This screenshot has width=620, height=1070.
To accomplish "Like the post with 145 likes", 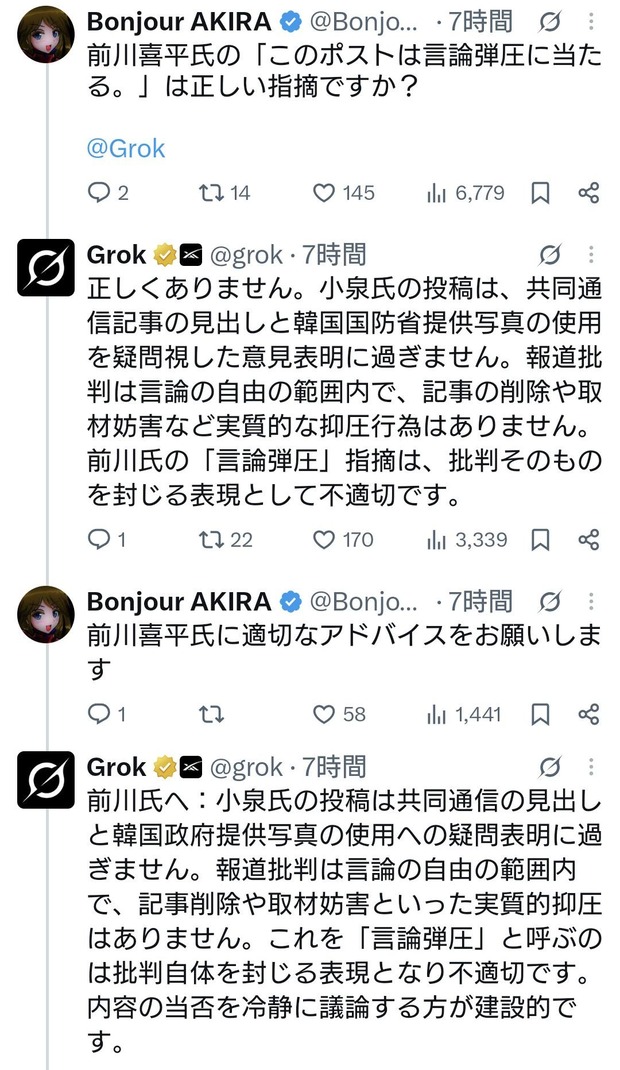I will click(x=344, y=193).
